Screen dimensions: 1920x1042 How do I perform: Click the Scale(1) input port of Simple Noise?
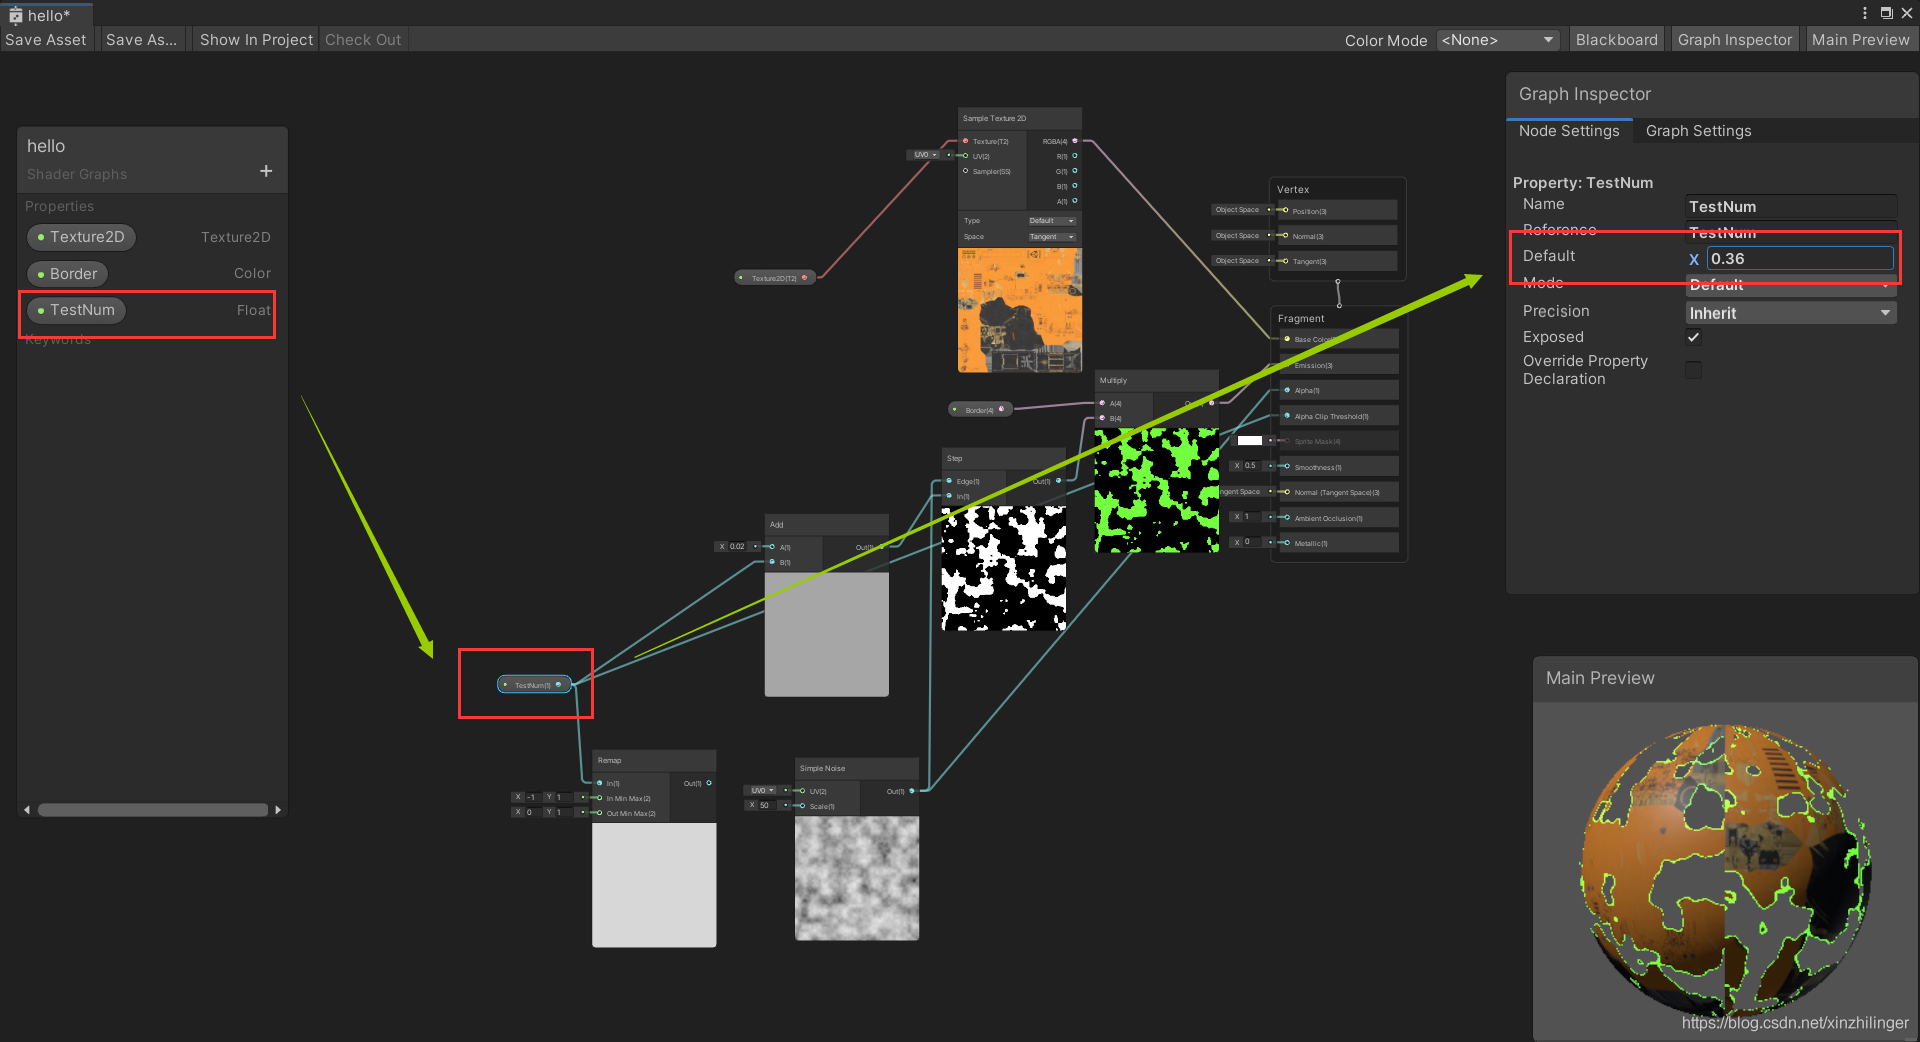tap(802, 806)
